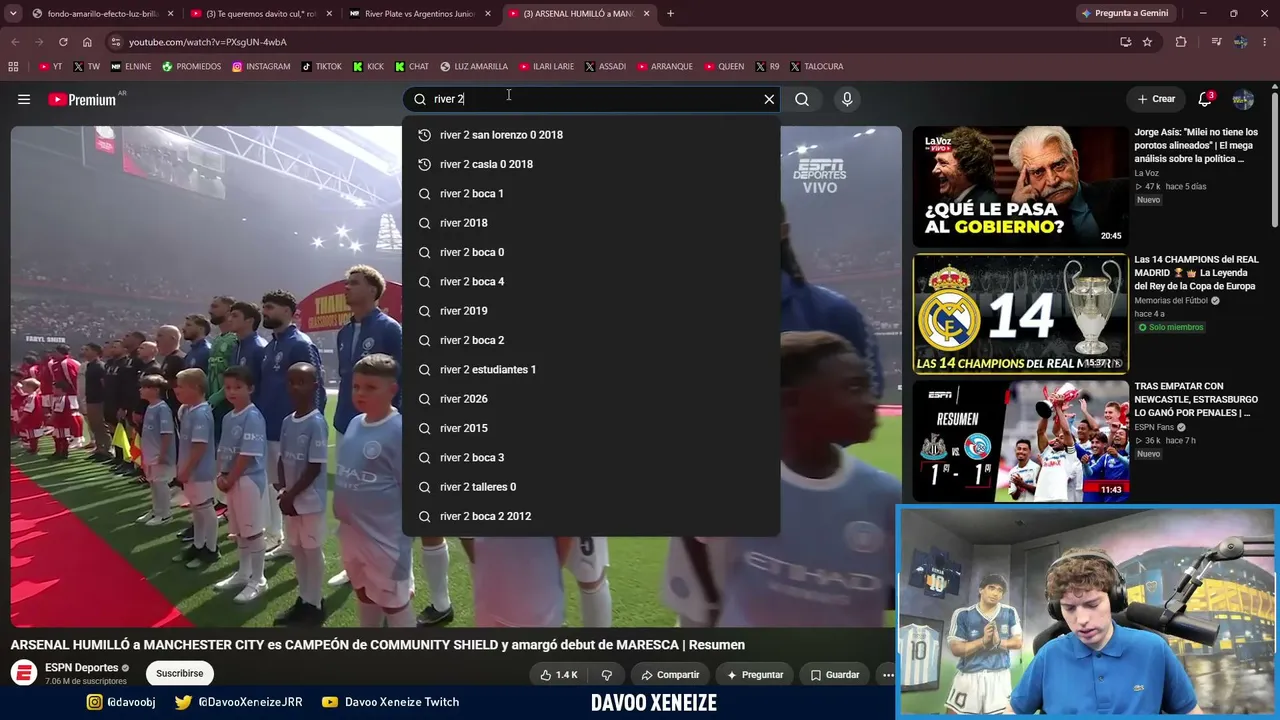
Task: Select suggestion river 2 san lorenzo 0 2018
Action: click(x=591, y=135)
